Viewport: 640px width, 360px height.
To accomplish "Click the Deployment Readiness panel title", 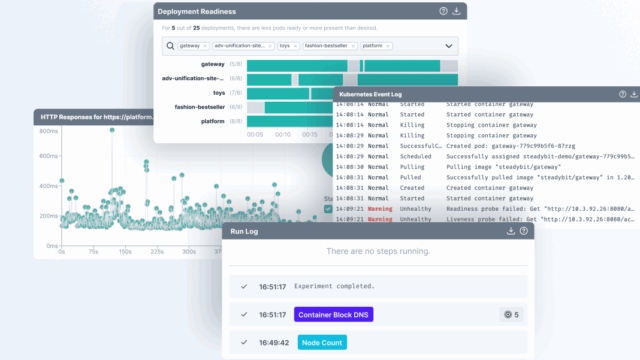I will point(197,11).
